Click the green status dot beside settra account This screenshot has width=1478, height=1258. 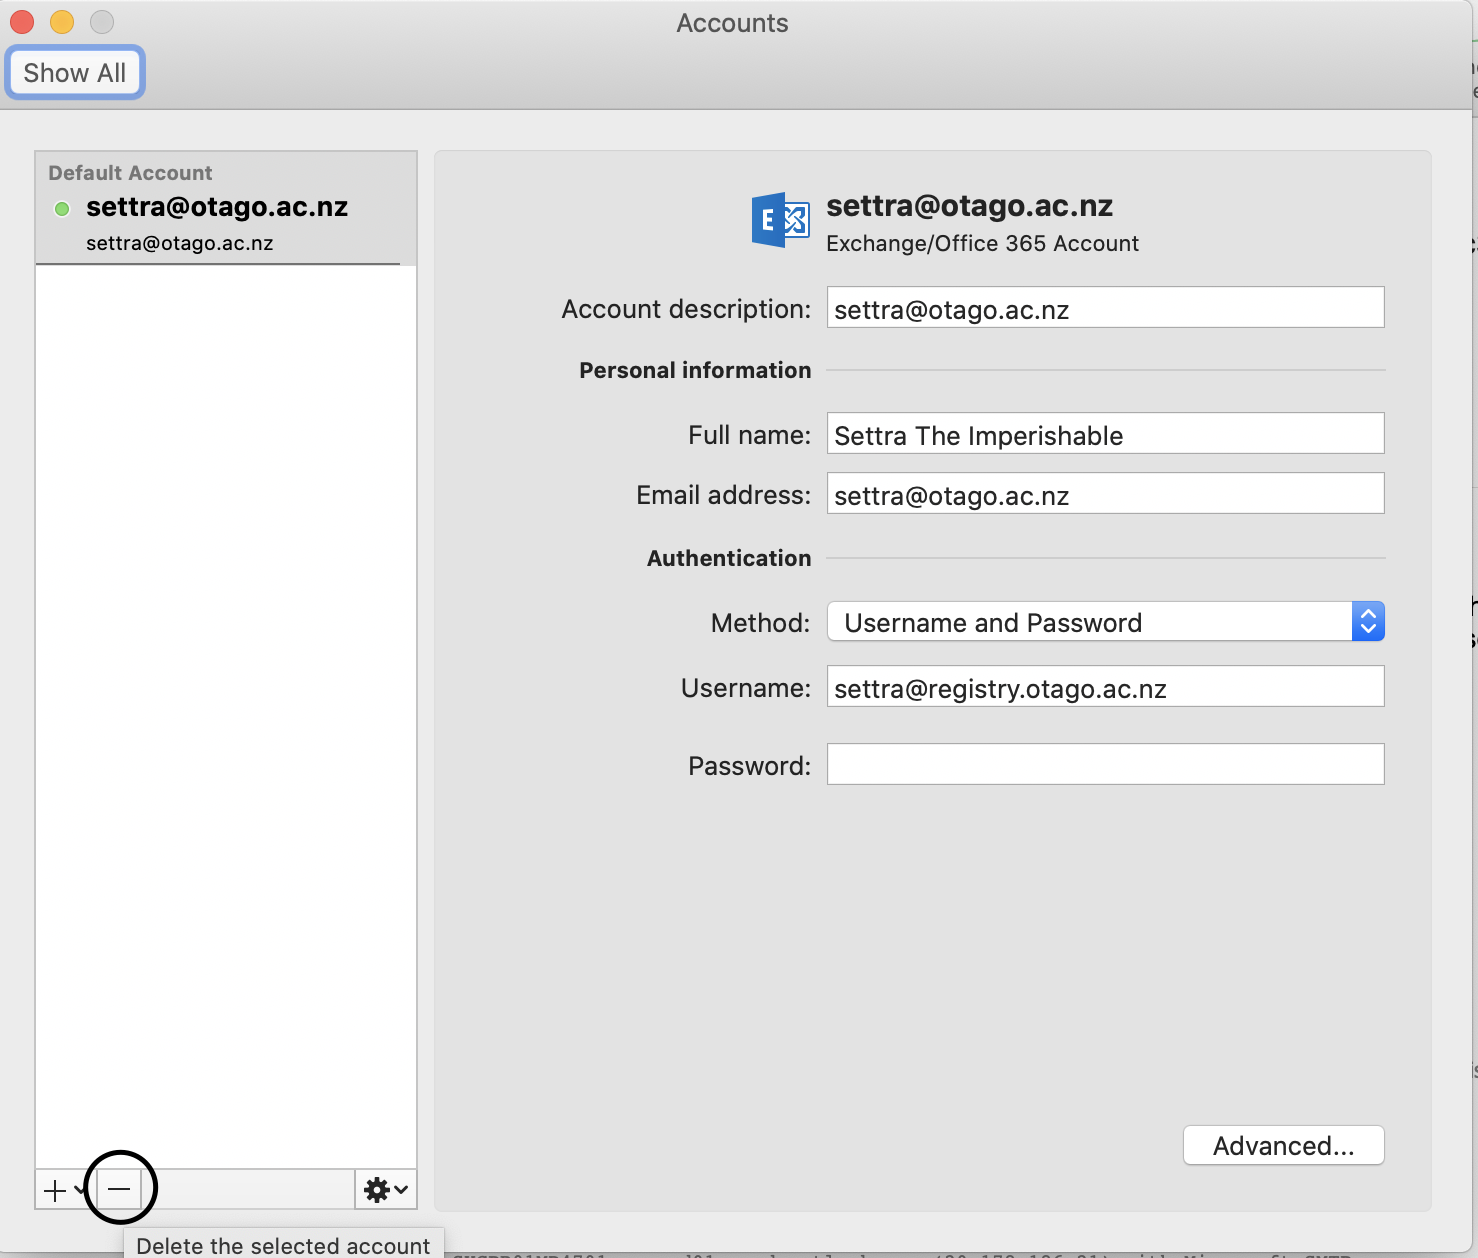(x=62, y=208)
